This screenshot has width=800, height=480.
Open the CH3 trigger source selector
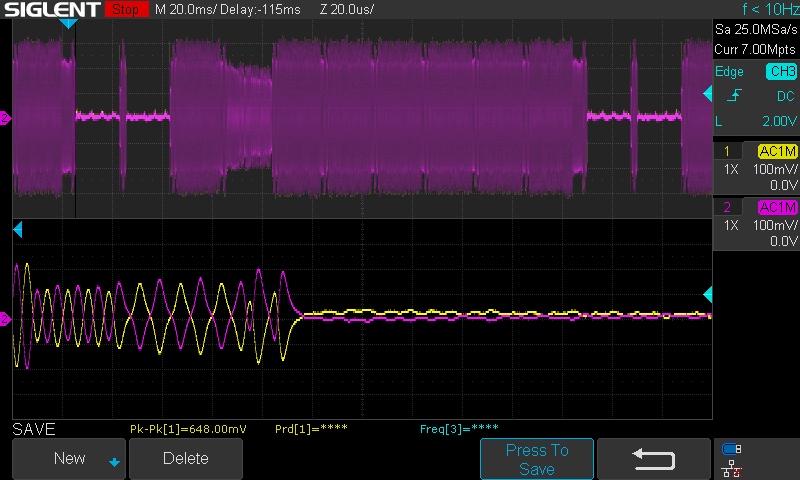click(x=780, y=72)
